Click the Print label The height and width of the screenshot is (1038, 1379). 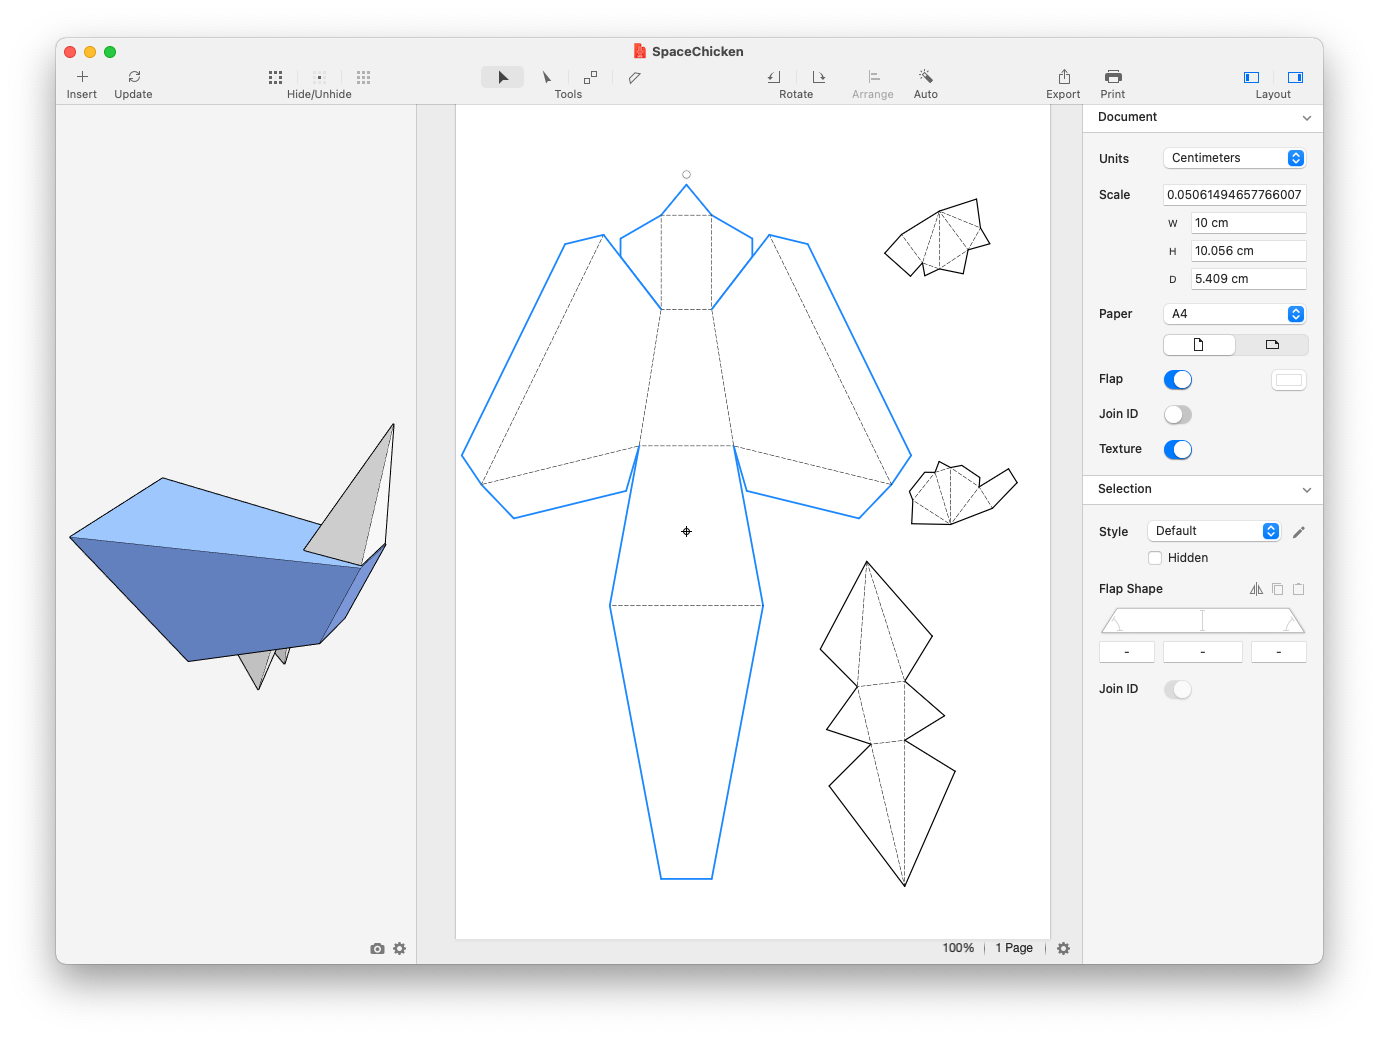(1113, 95)
